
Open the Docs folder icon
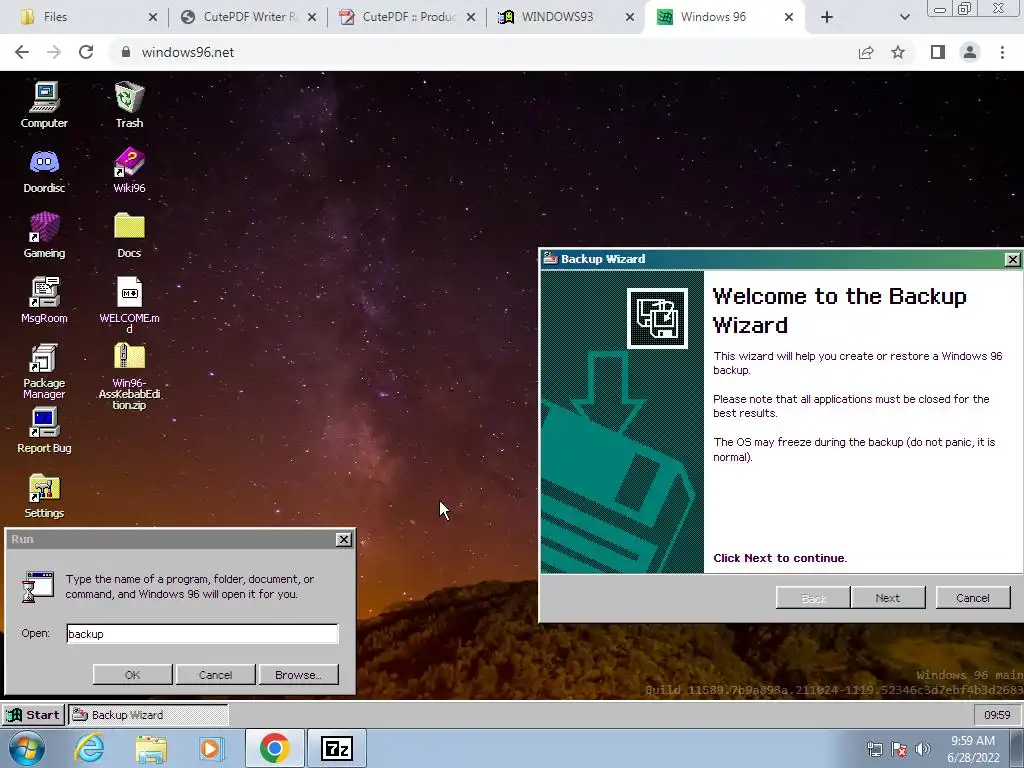click(x=129, y=235)
